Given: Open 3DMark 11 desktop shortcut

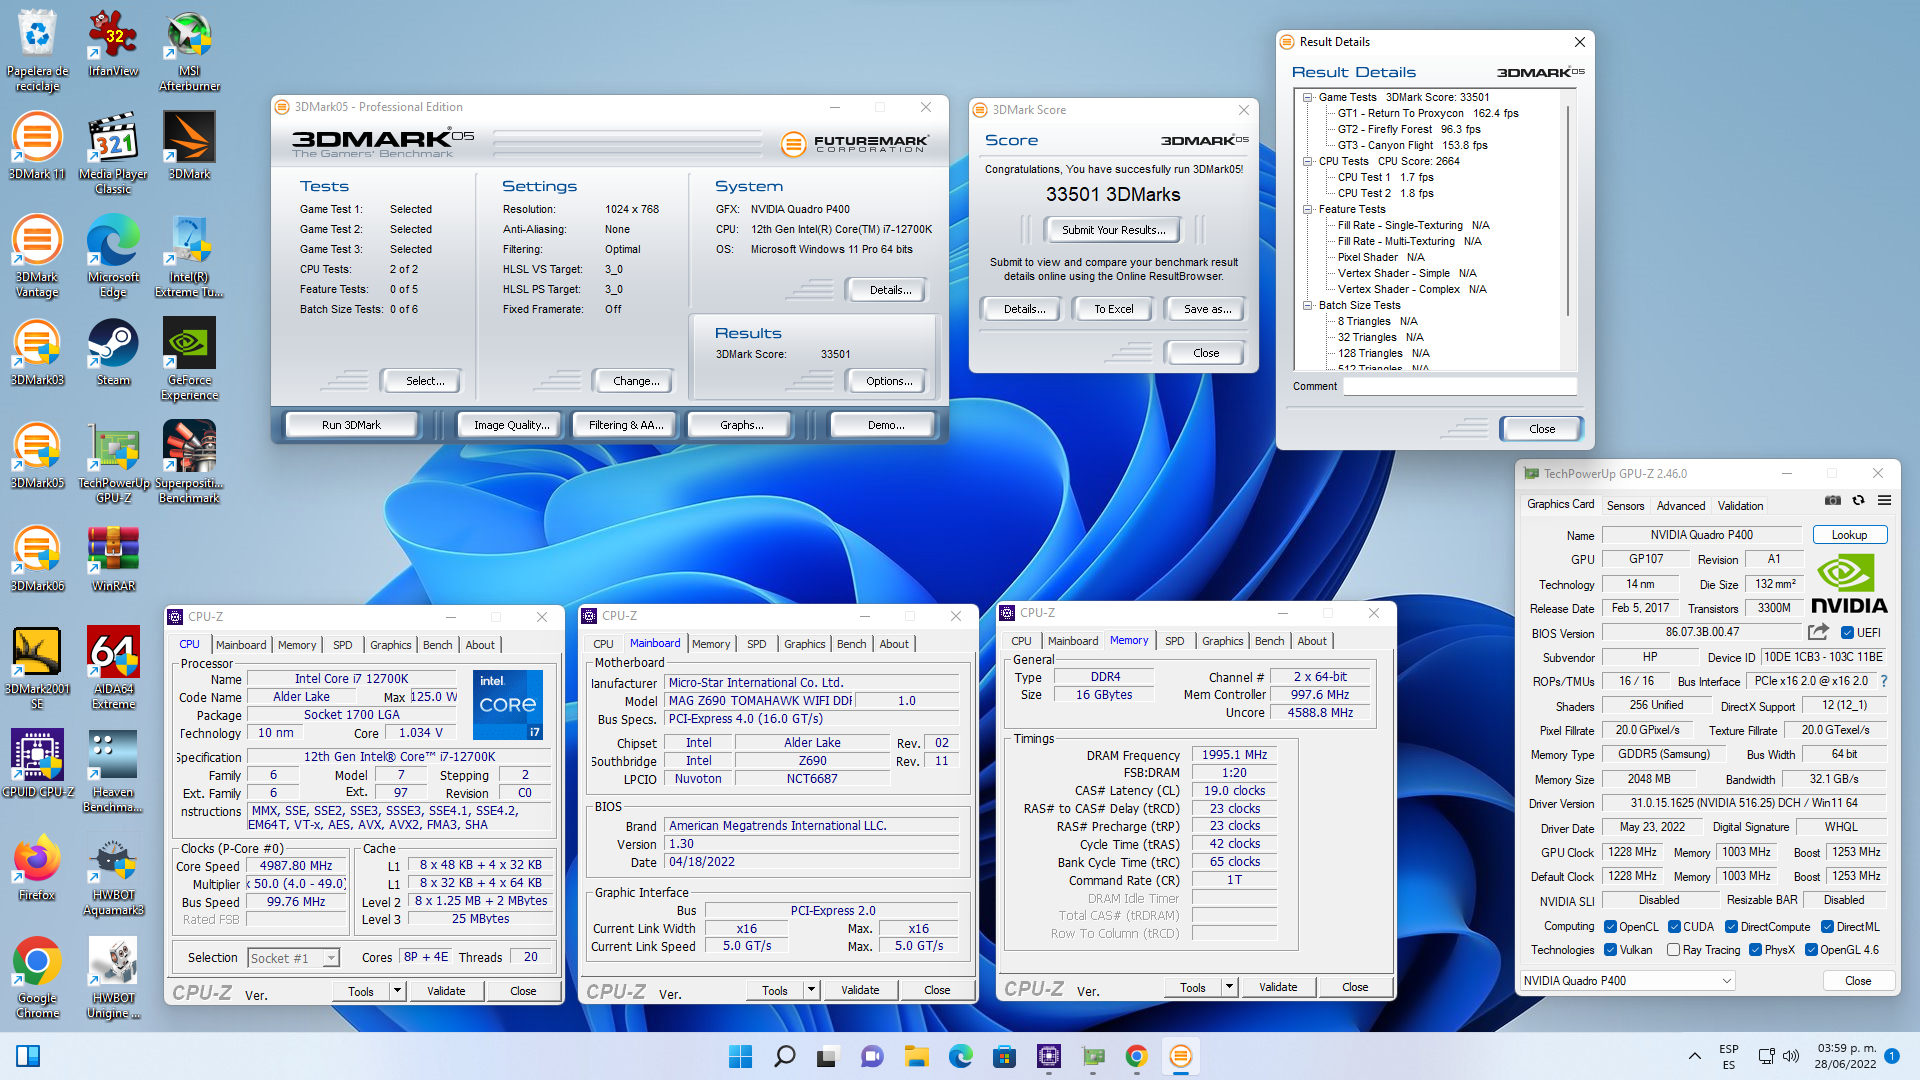Looking at the screenshot, I should click(x=37, y=146).
